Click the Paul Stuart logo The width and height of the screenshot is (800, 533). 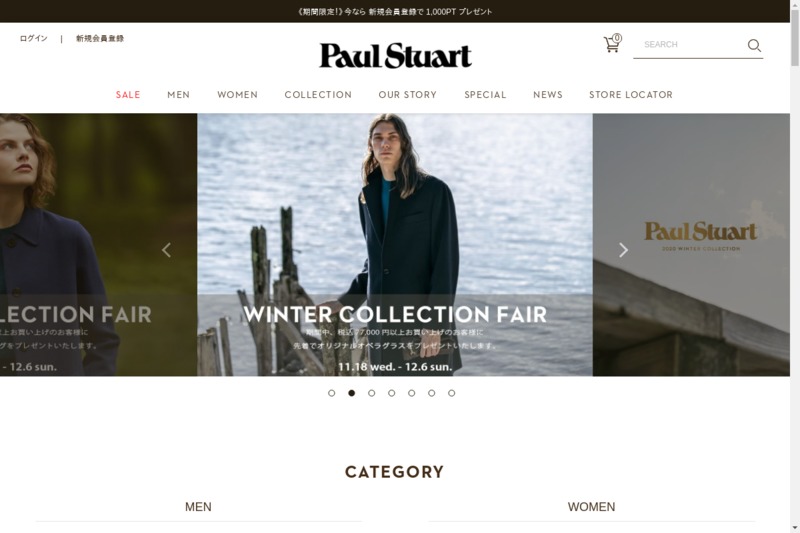(395, 56)
